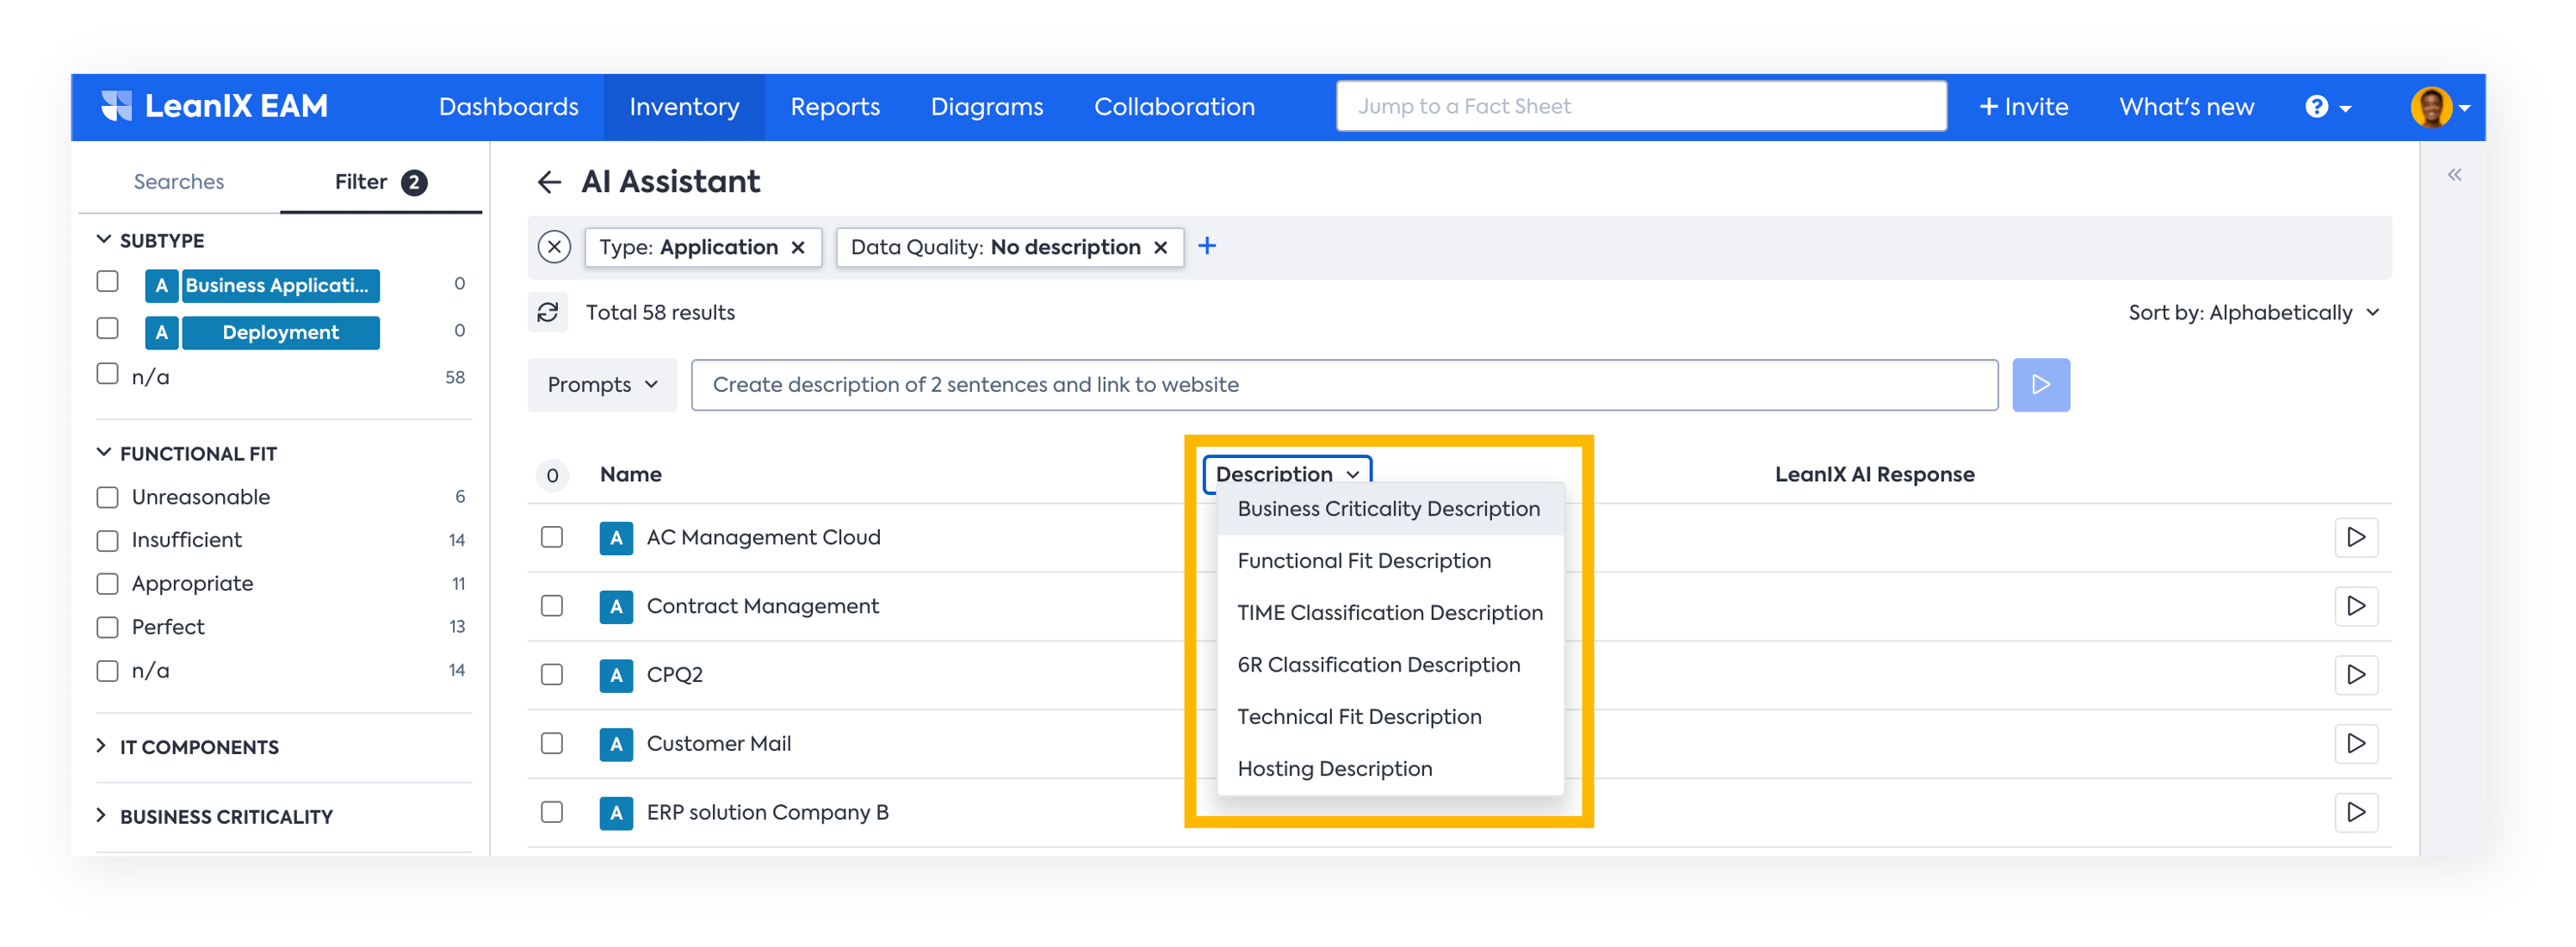Open the user avatar menu
The height and width of the screenshot is (947, 2576).
pos(2439,107)
